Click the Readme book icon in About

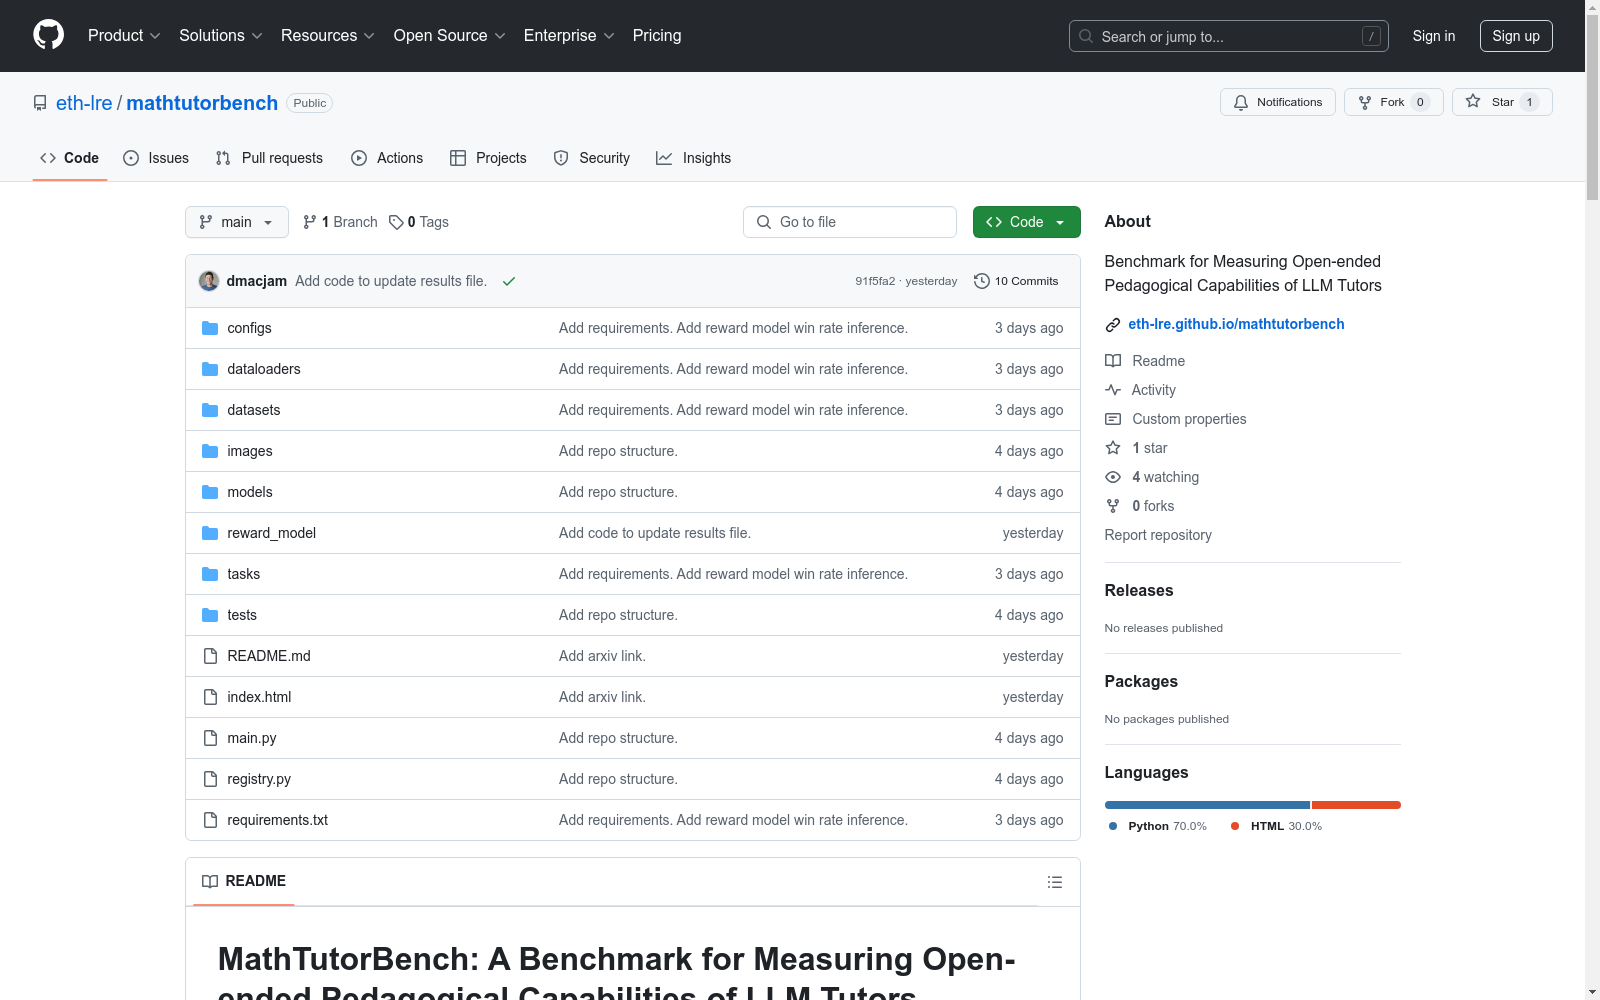click(x=1113, y=361)
